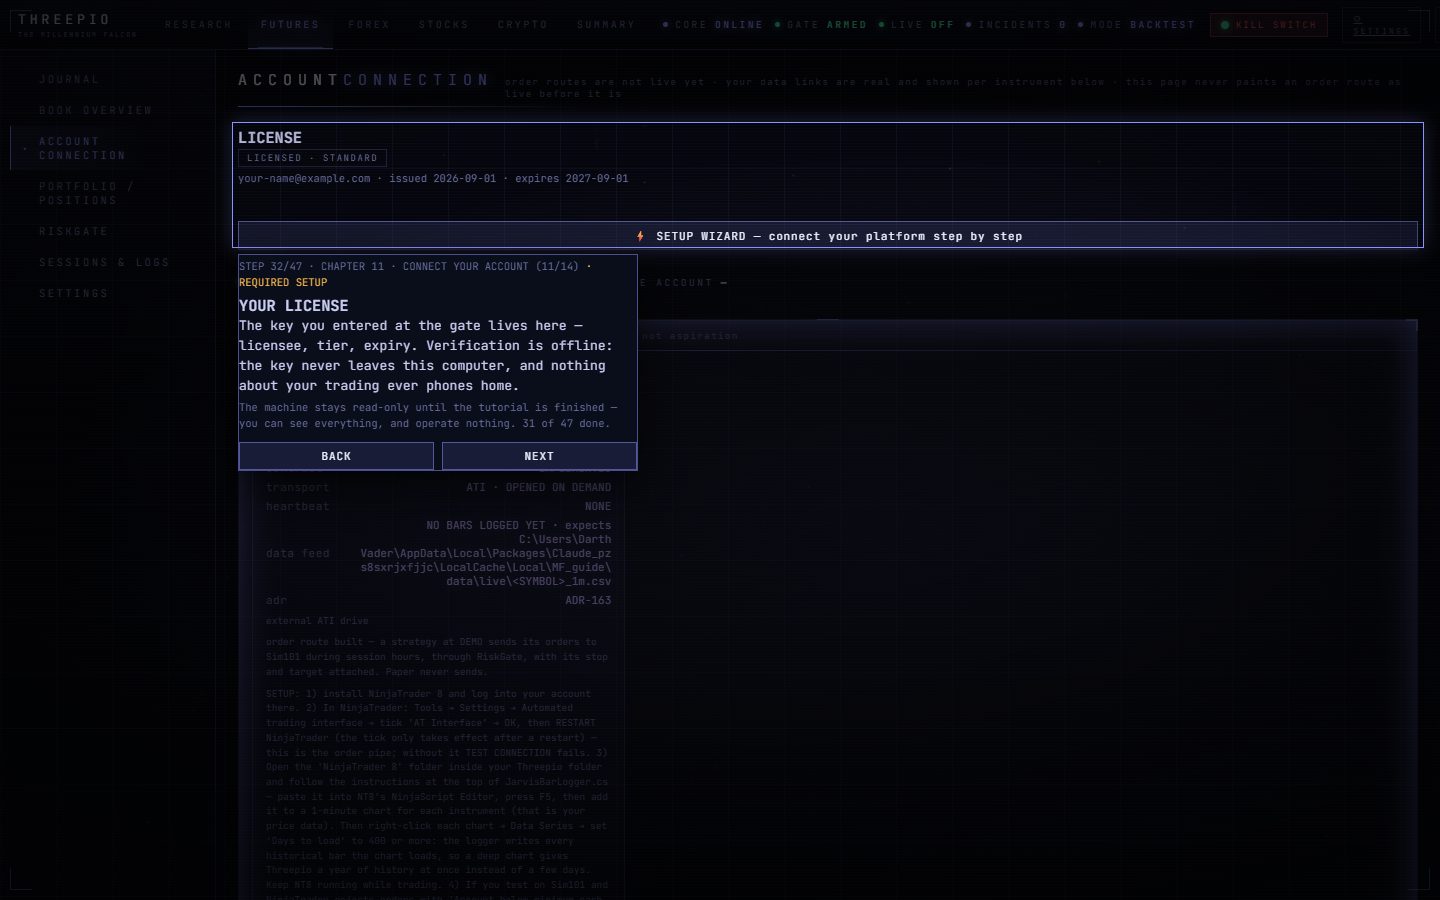Click the license email and expiry line
The image size is (1440, 900).
pyautogui.click(x=433, y=179)
